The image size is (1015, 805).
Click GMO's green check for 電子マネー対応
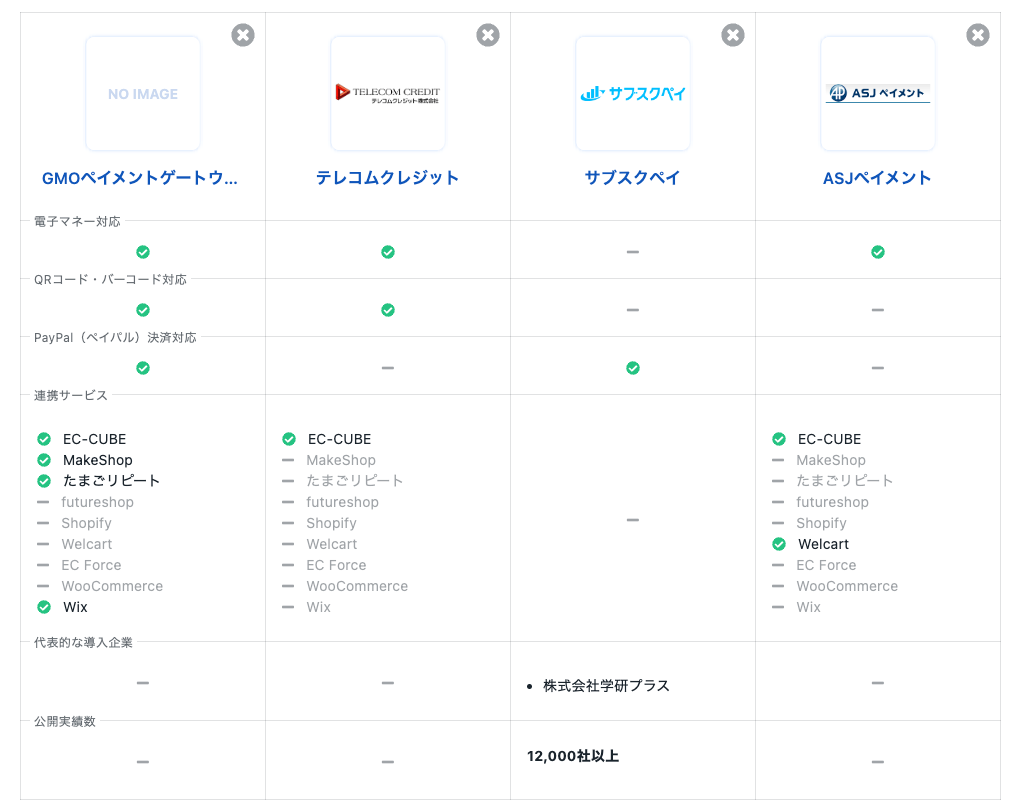click(143, 252)
